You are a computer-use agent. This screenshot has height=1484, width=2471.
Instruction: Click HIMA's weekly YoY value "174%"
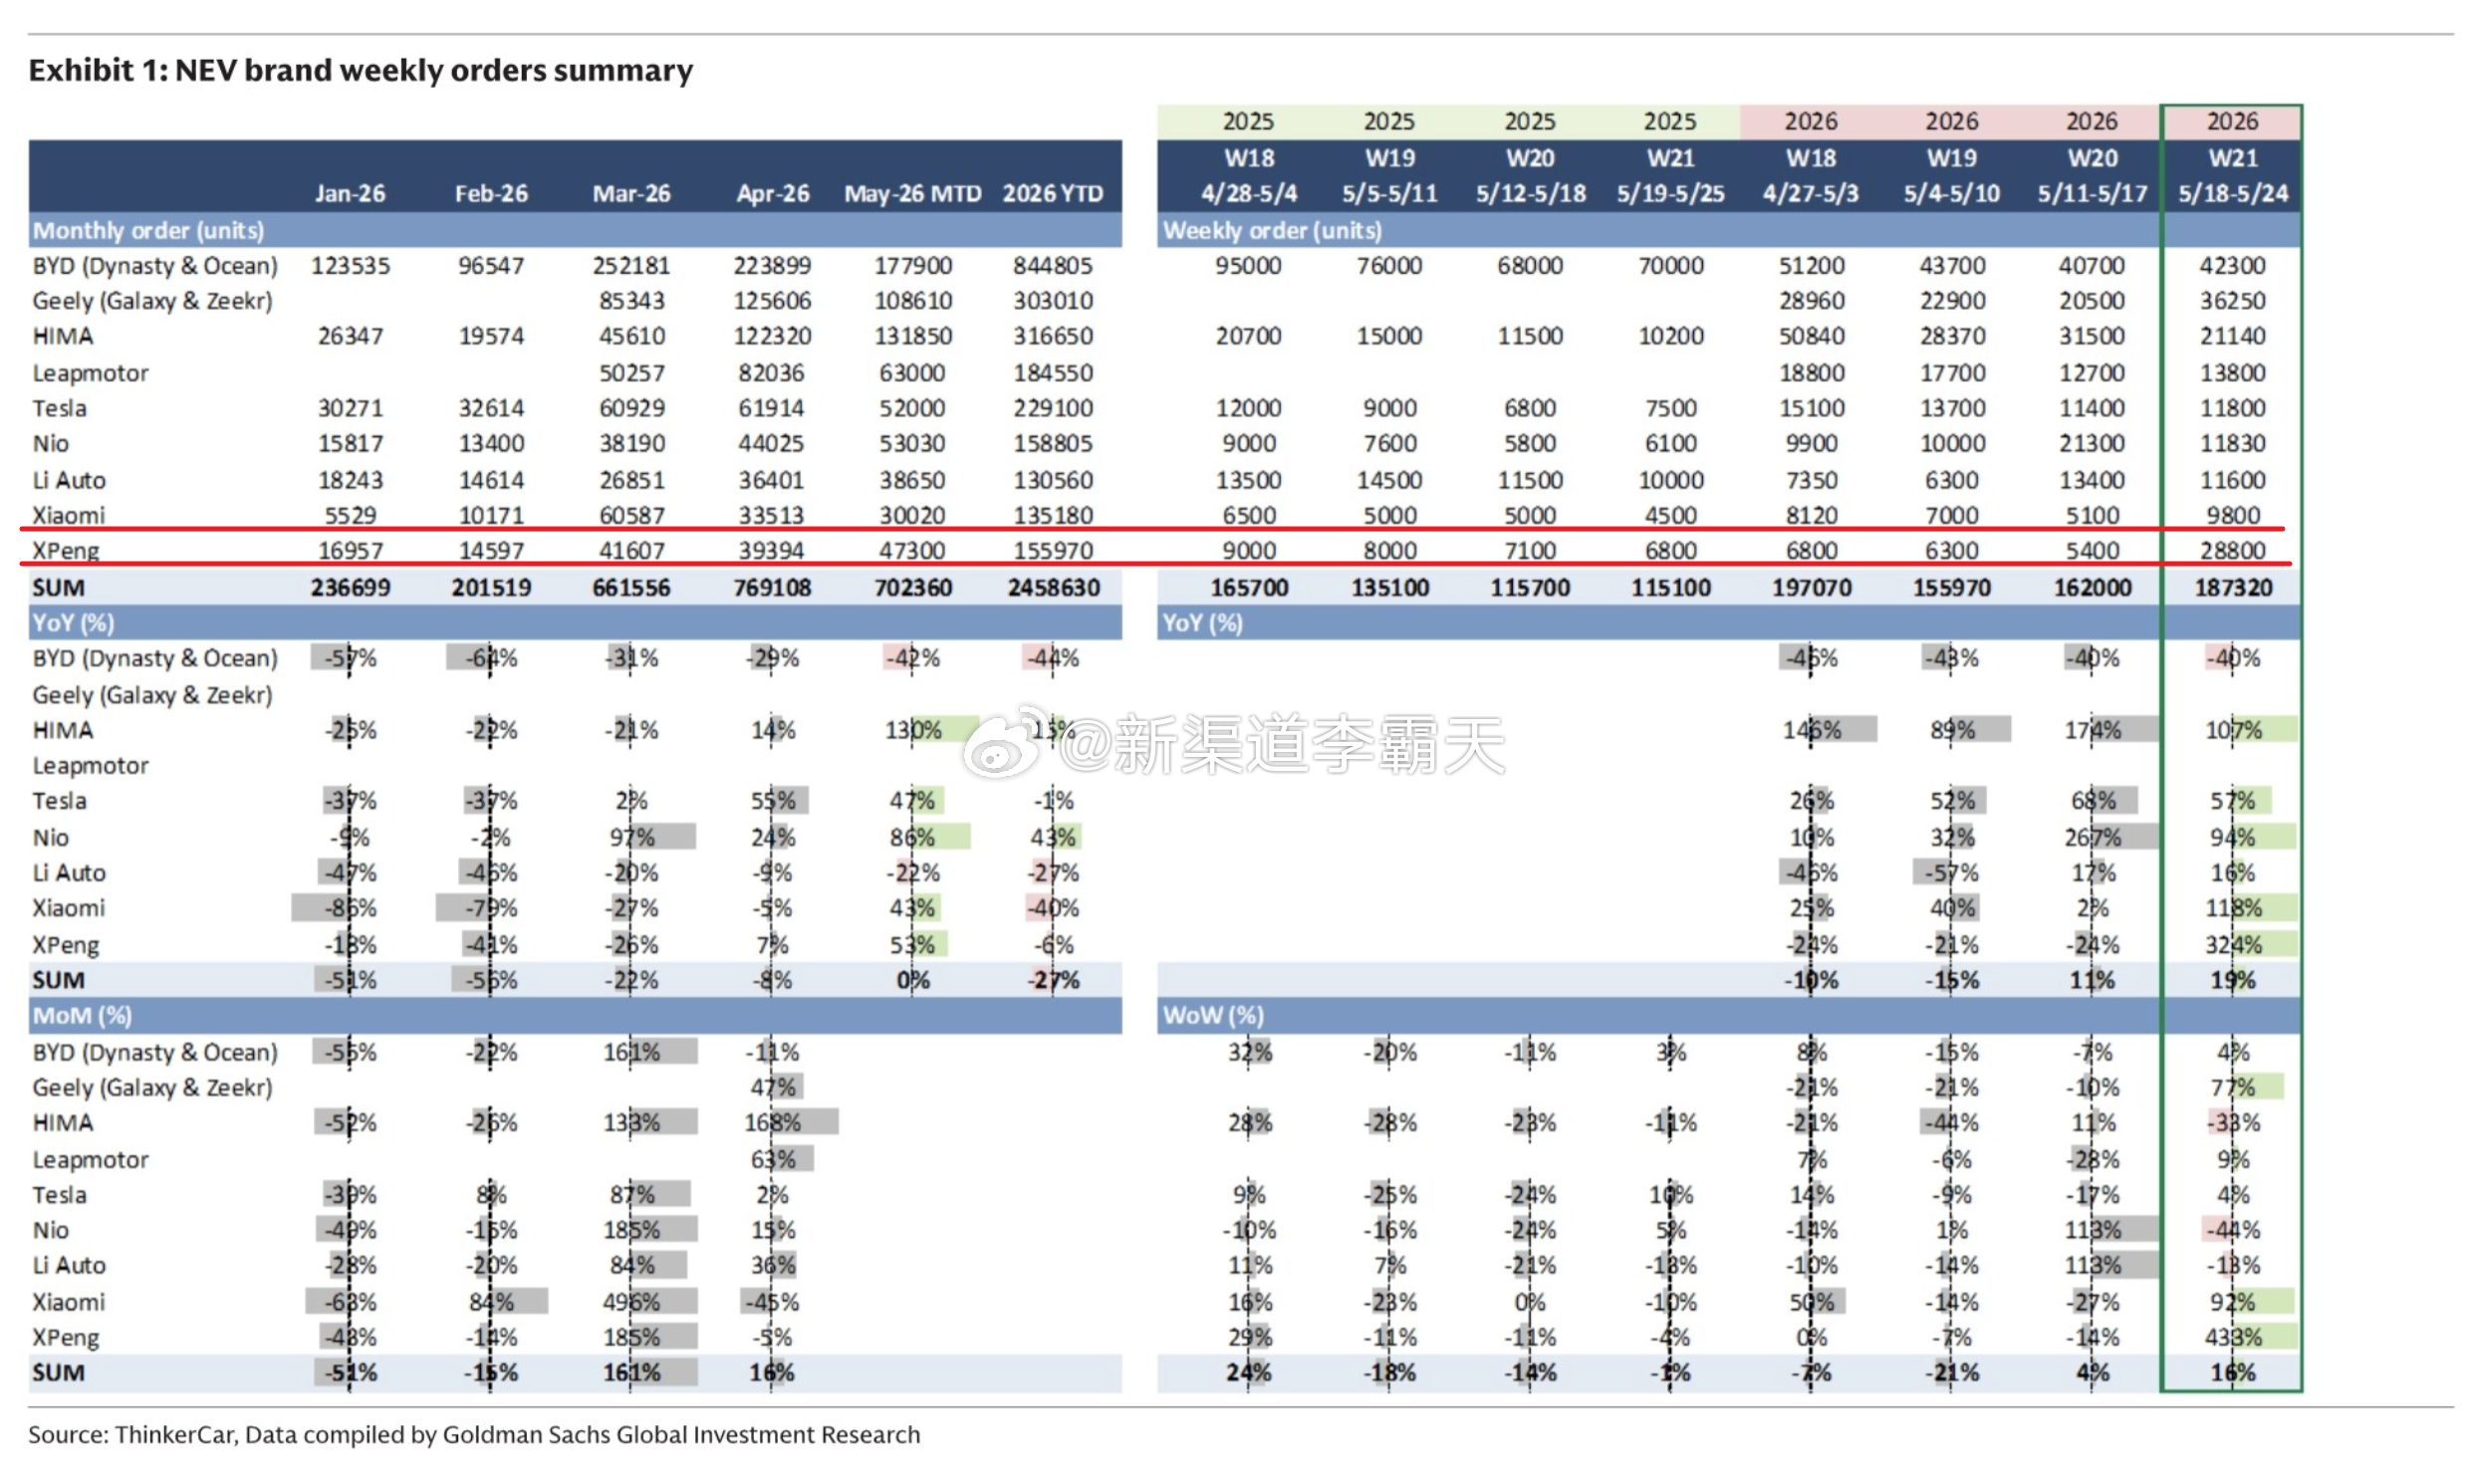[2092, 730]
